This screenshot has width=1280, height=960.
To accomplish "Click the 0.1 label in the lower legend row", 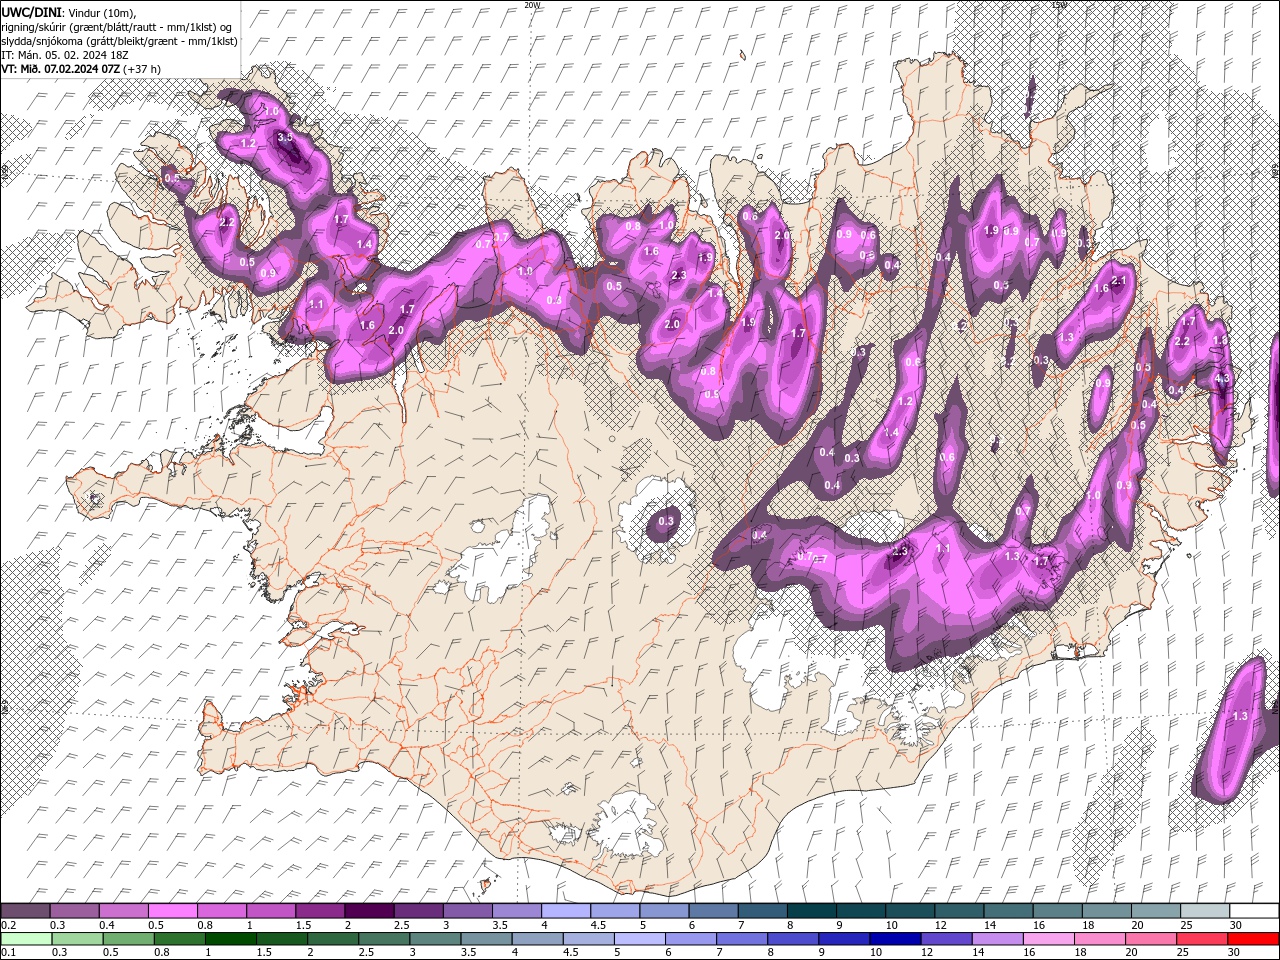I will (x=7, y=952).
